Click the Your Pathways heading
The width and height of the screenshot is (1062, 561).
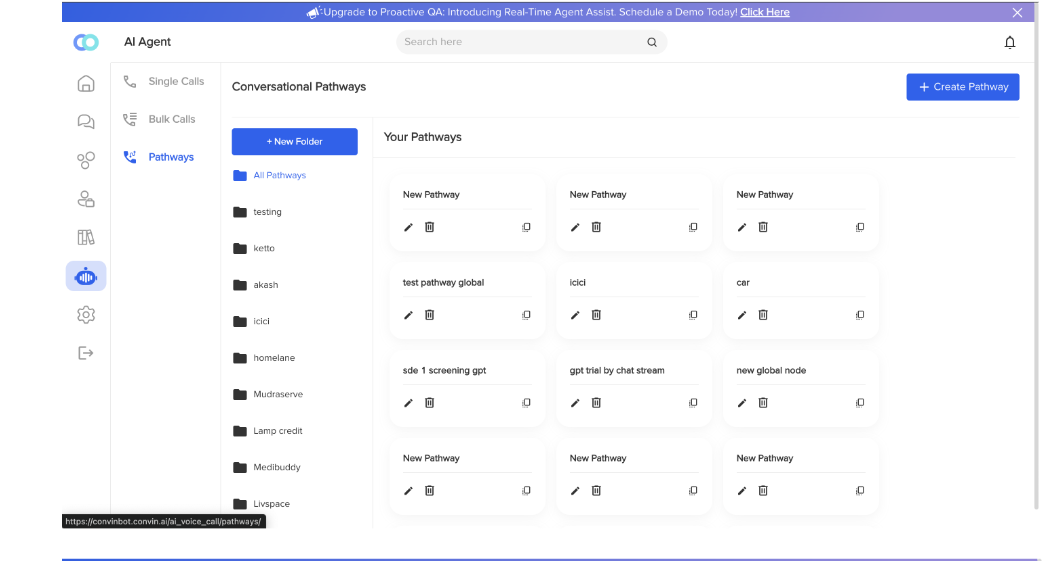pos(423,137)
